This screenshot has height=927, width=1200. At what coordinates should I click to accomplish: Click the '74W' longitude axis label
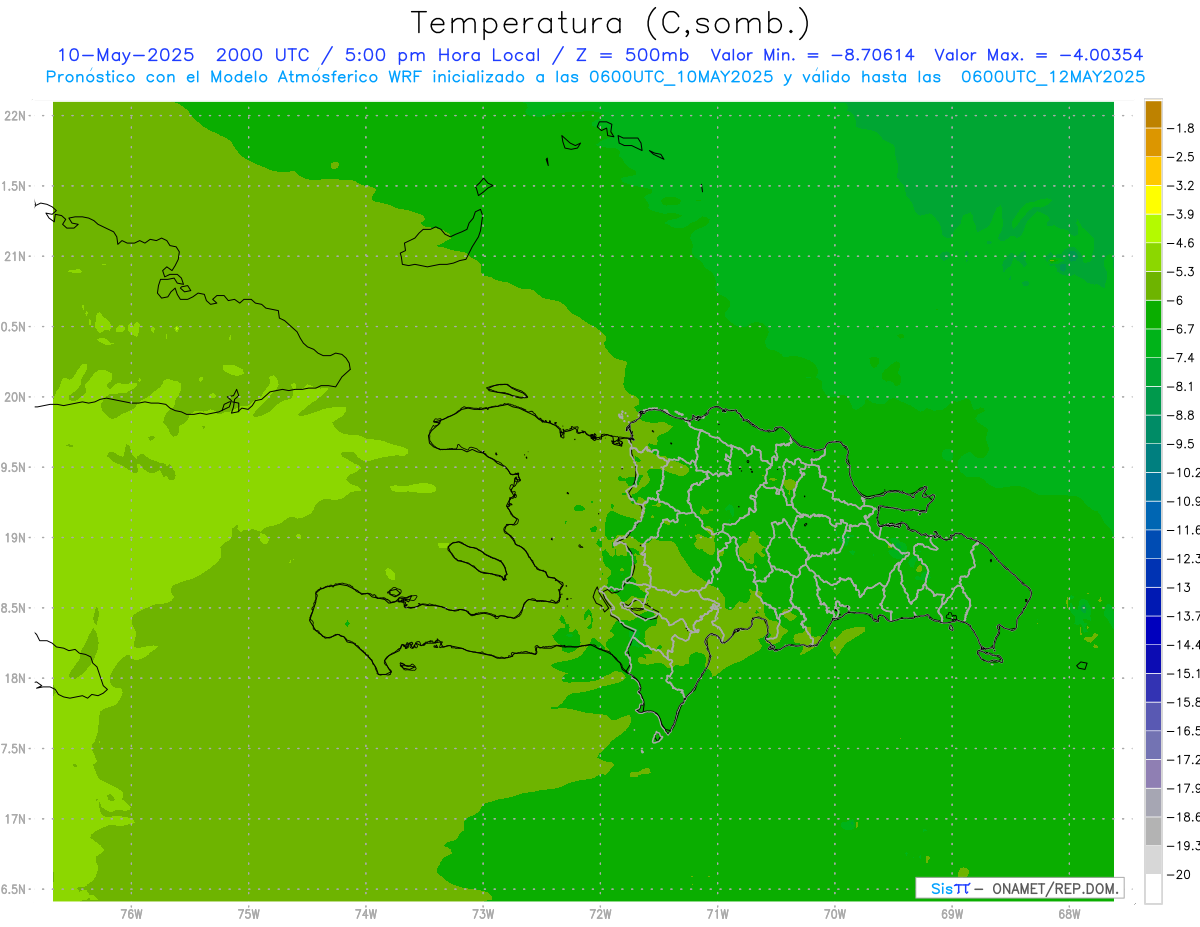click(365, 914)
